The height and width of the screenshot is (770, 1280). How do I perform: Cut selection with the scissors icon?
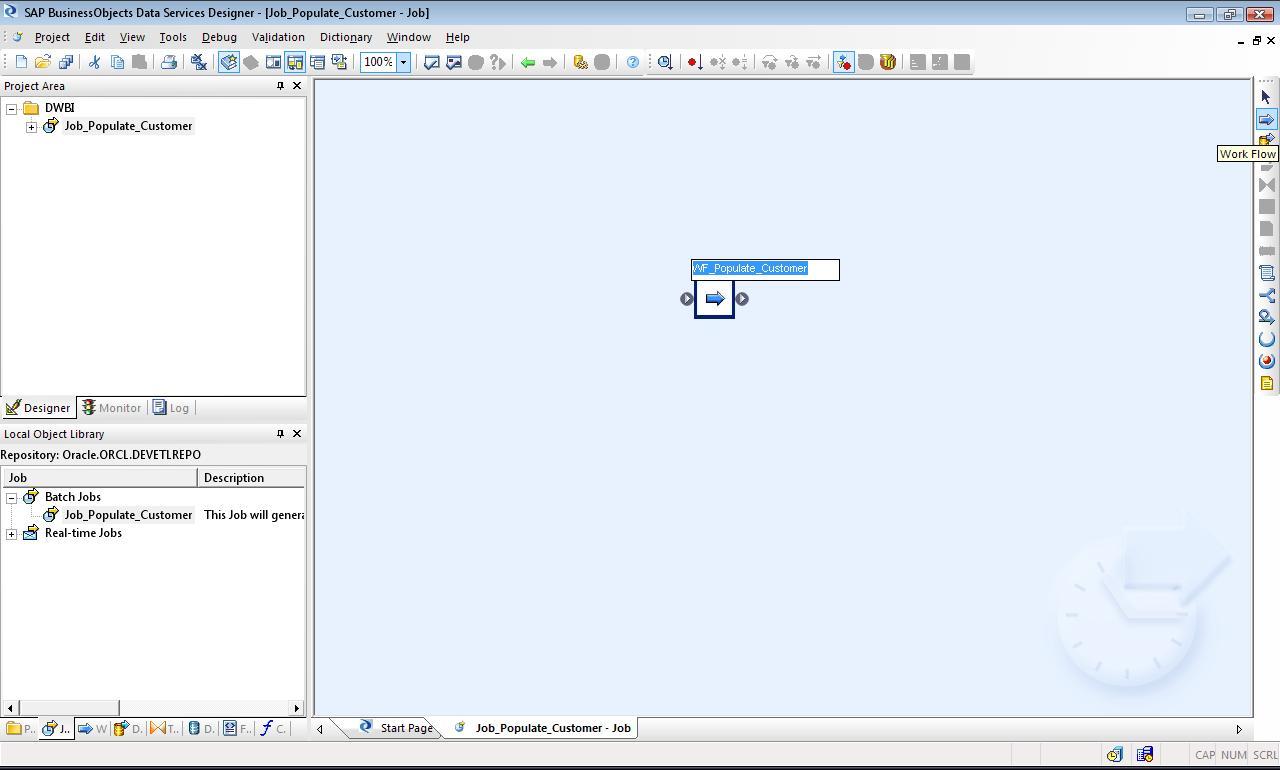coord(95,62)
